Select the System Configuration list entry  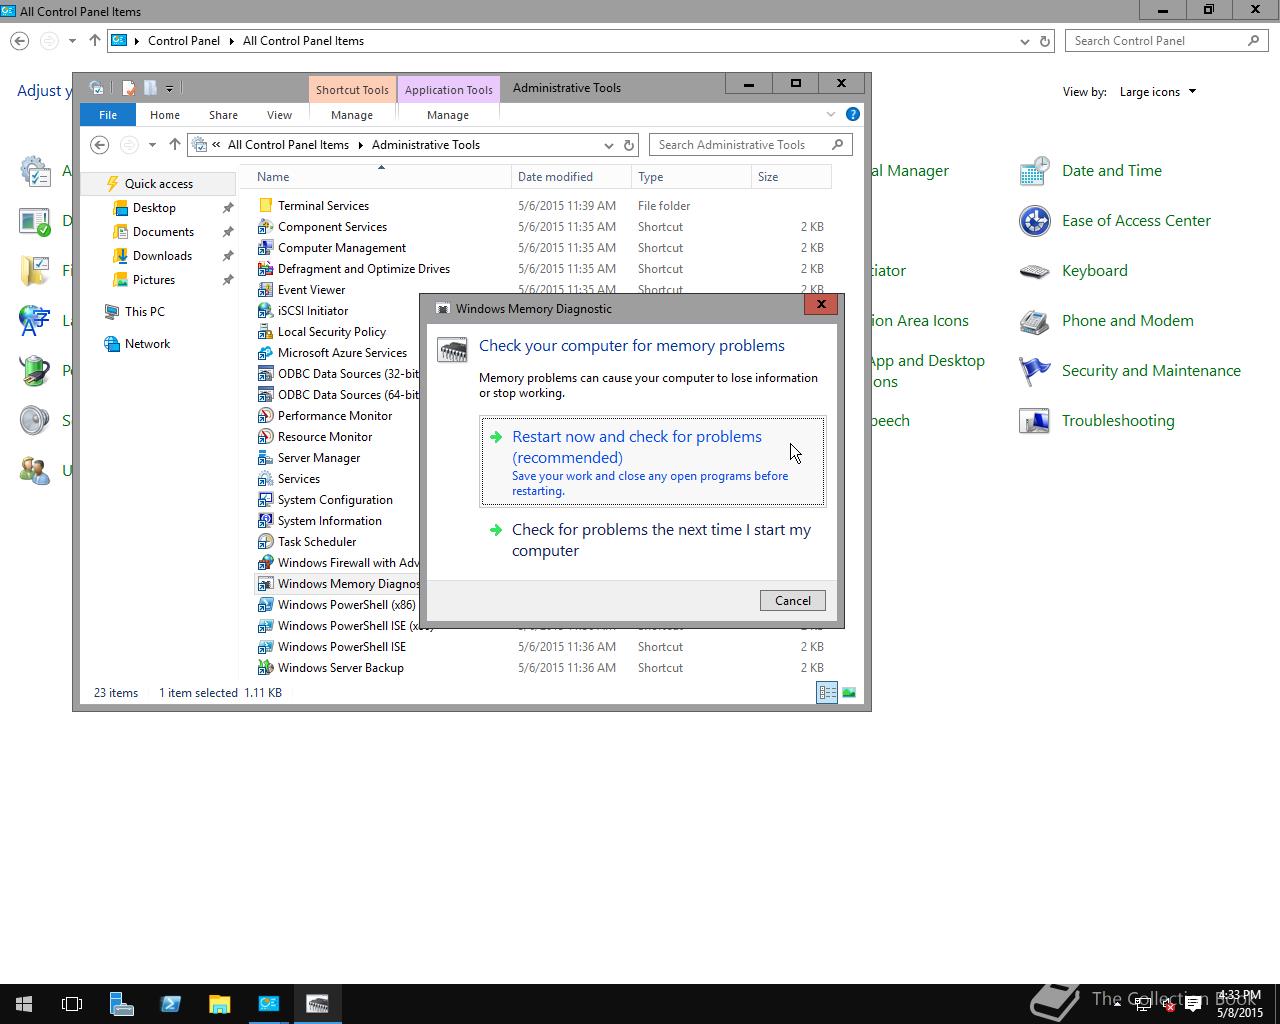click(337, 500)
